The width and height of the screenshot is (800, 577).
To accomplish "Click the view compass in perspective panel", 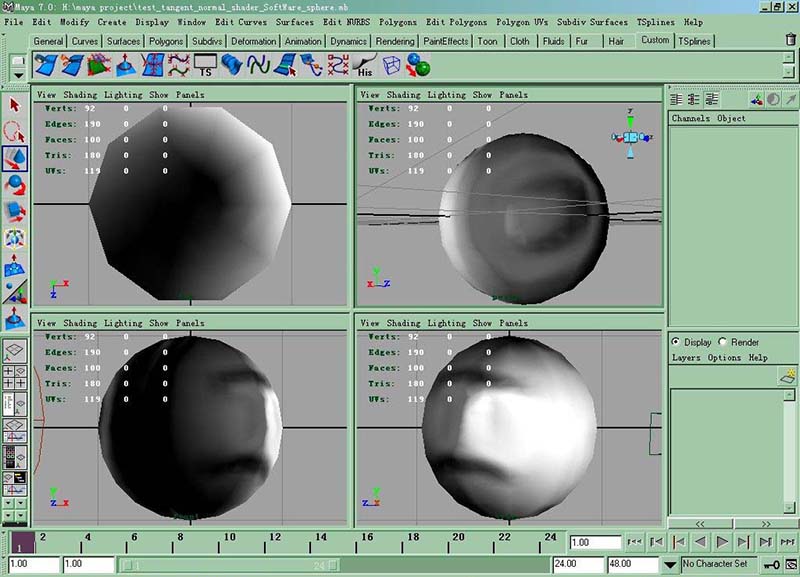I will point(631,136).
